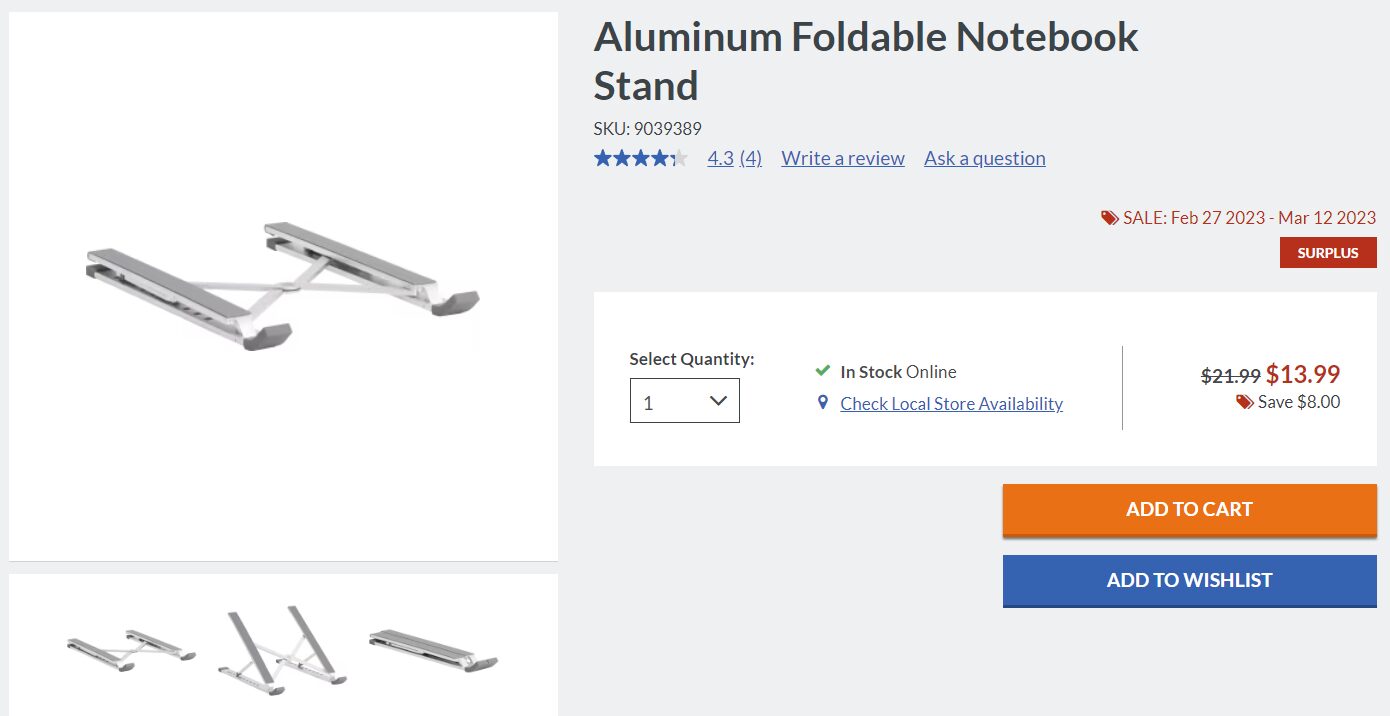Click the (4) reviews count link

(x=750, y=157)
